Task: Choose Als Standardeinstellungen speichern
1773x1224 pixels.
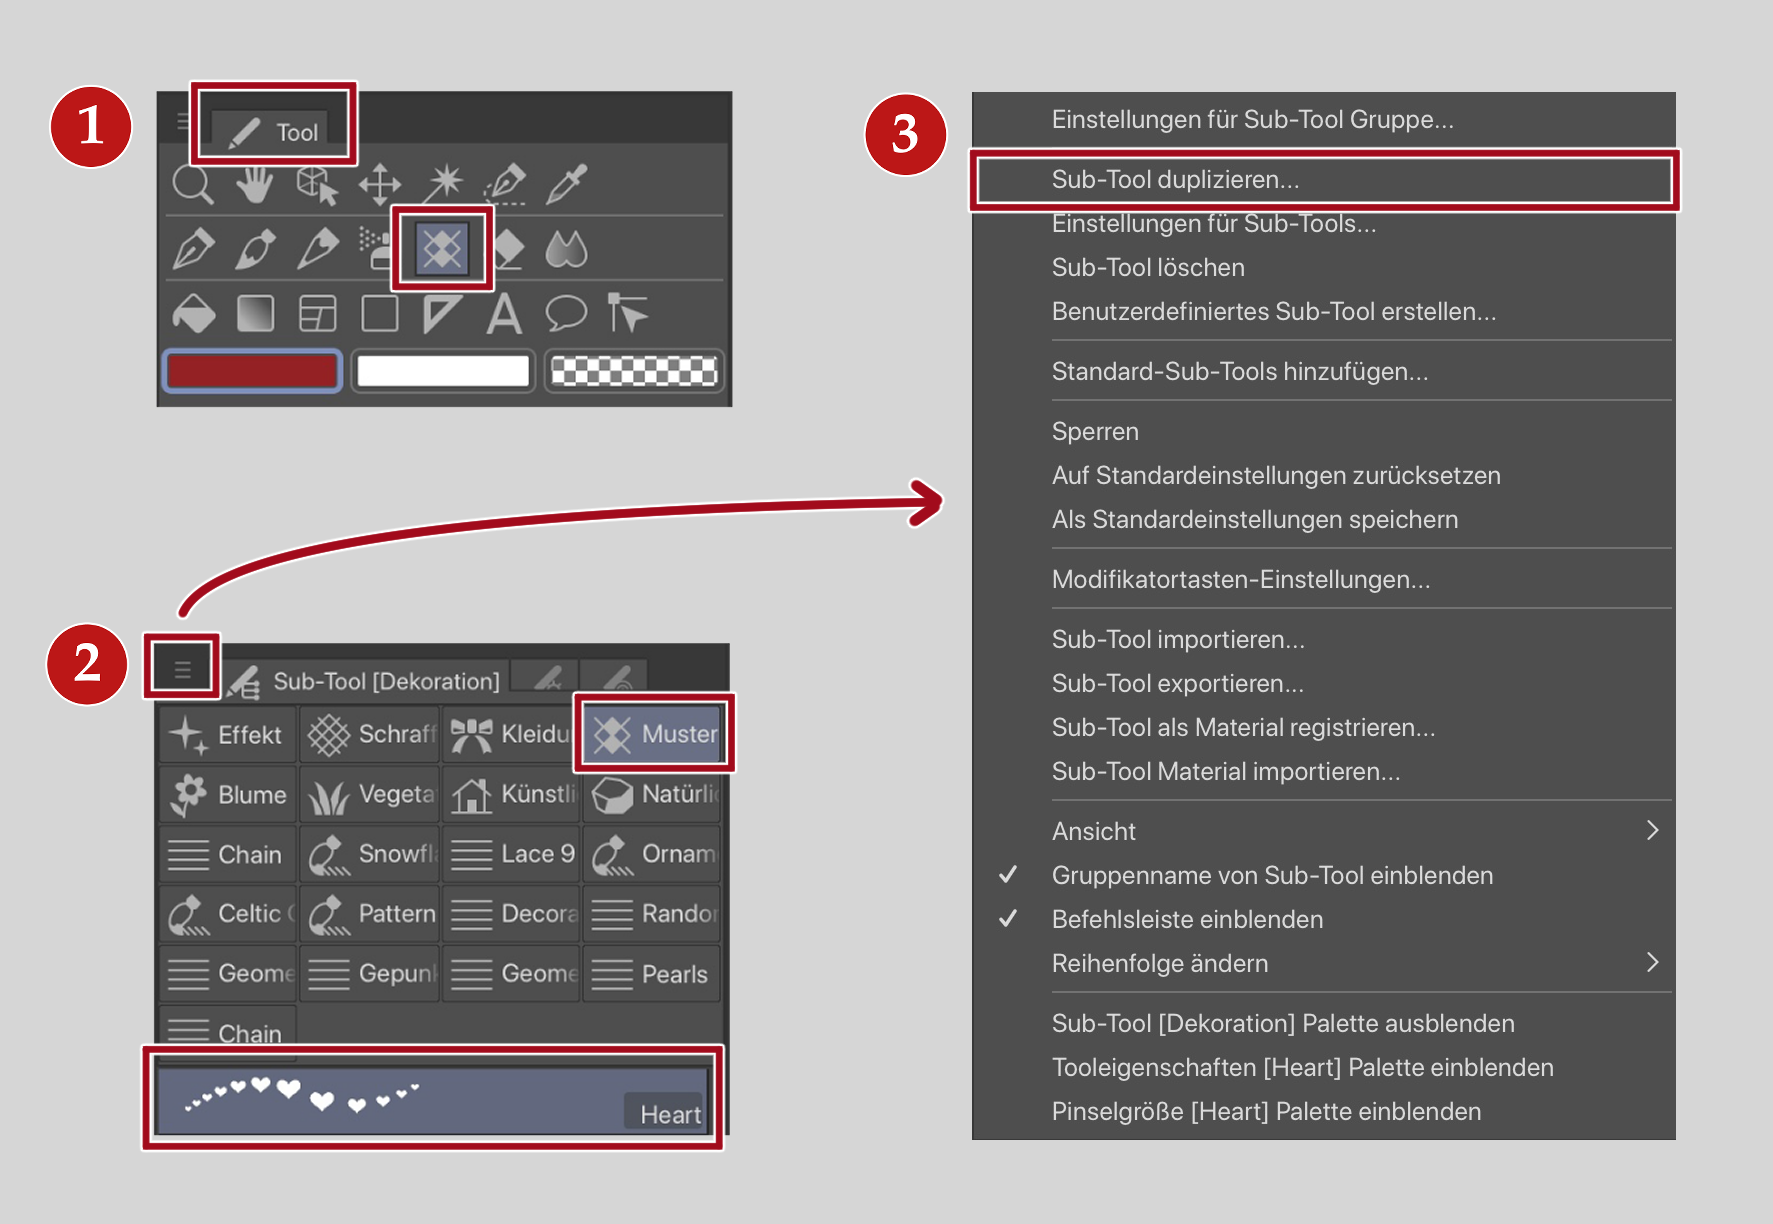Action: coord(1323,520)
